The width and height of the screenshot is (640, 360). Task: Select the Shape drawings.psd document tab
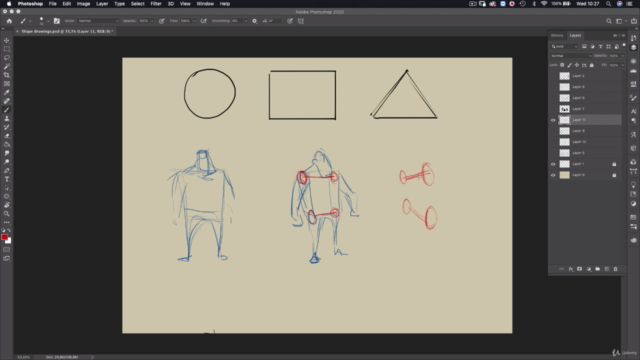(x=65, y=31)
